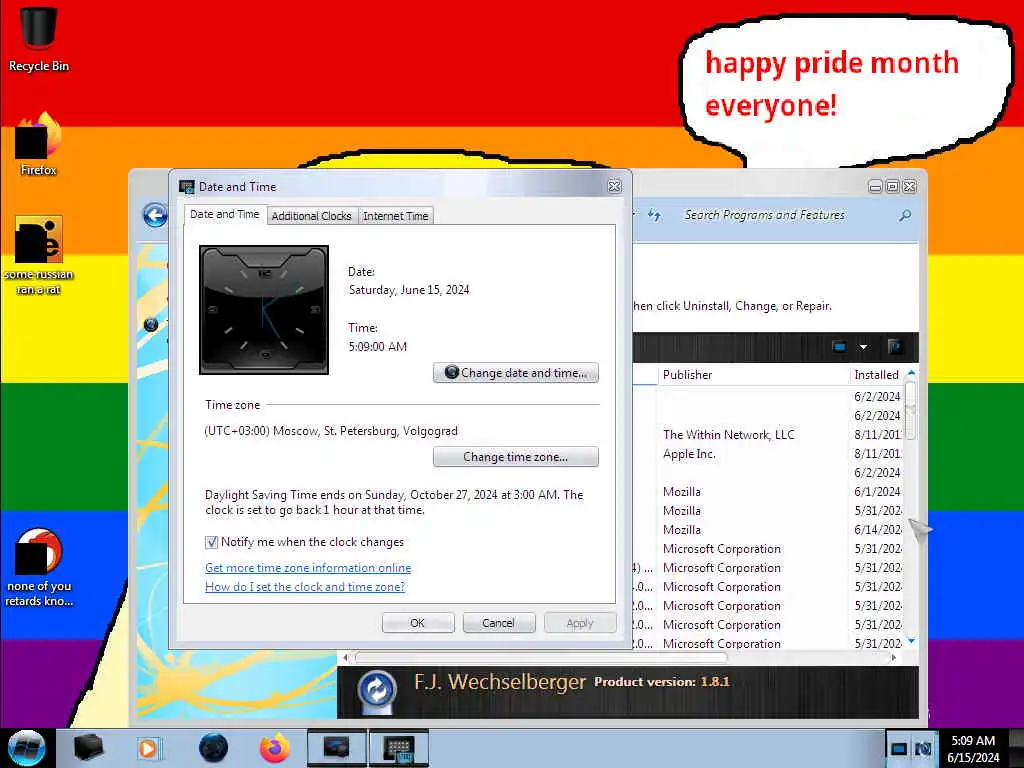Open the Firefox desktop shortcut
The image size is (1024, 768).
pyautogui.click(x=38, y=144)
